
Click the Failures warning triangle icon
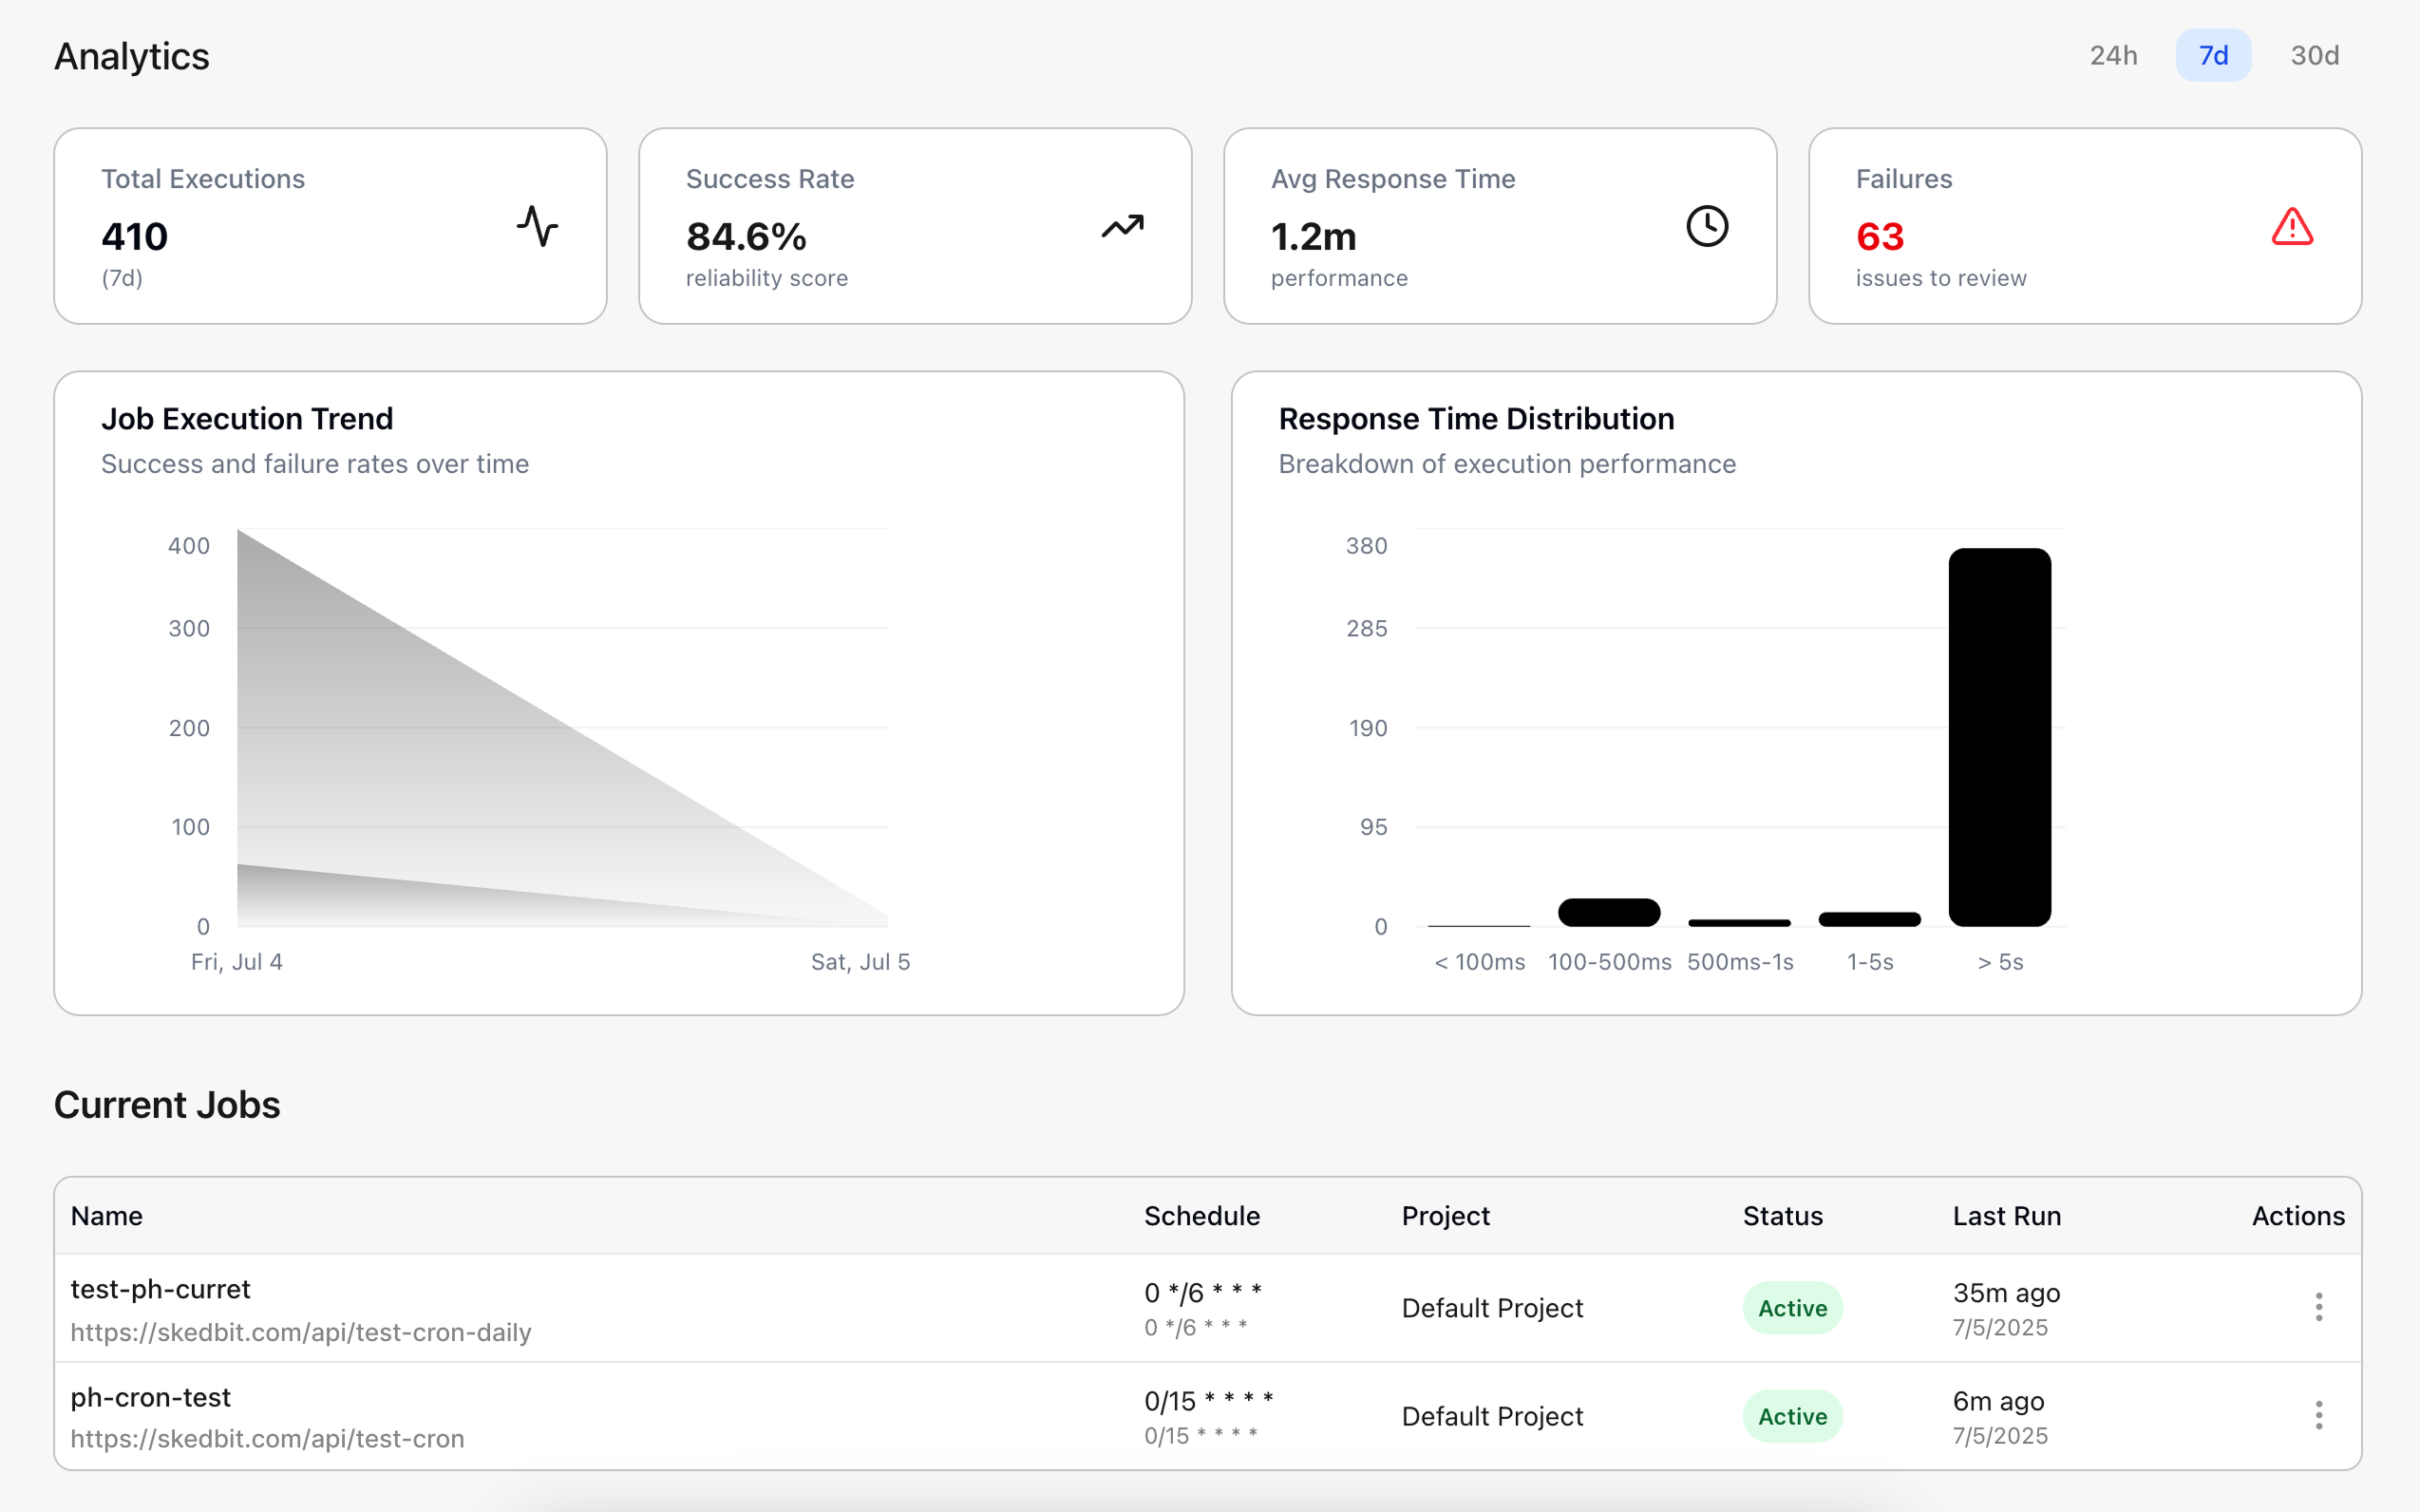coord(2292,226)
